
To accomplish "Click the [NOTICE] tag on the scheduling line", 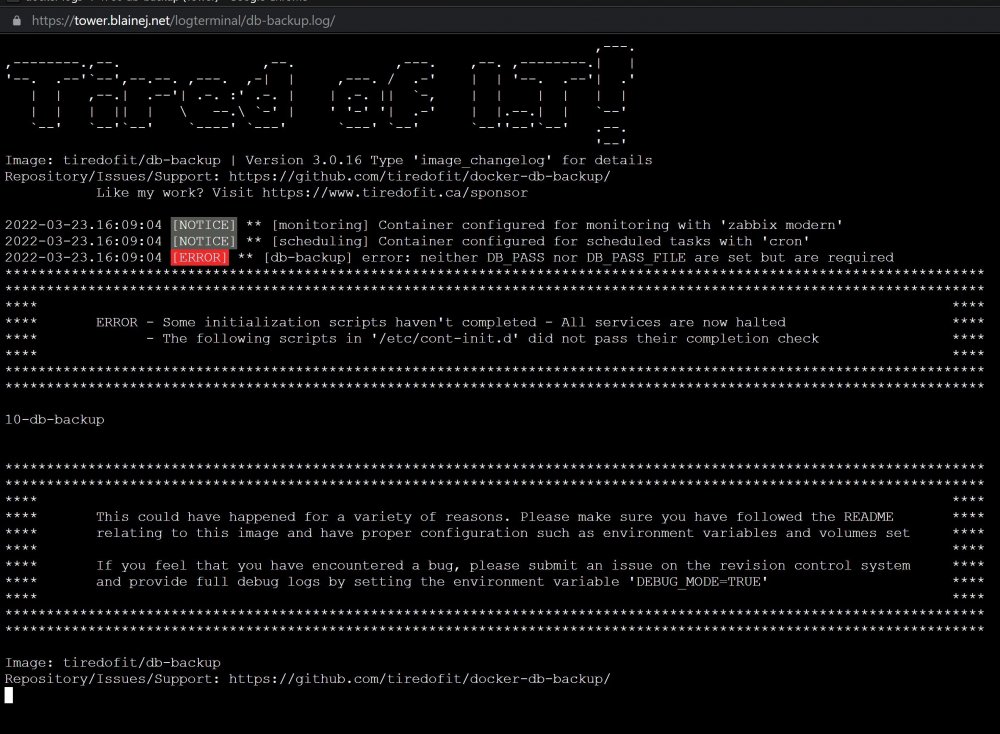I will (203, 241).
